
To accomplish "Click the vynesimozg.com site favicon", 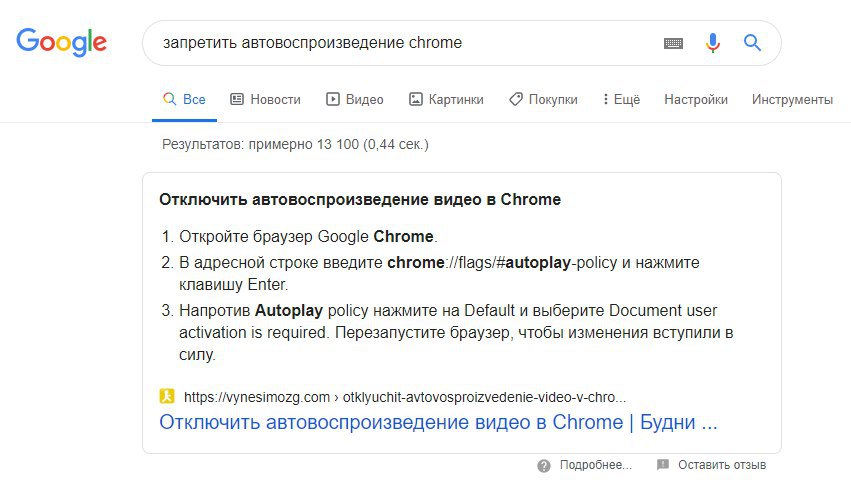I will pos(167,396).
